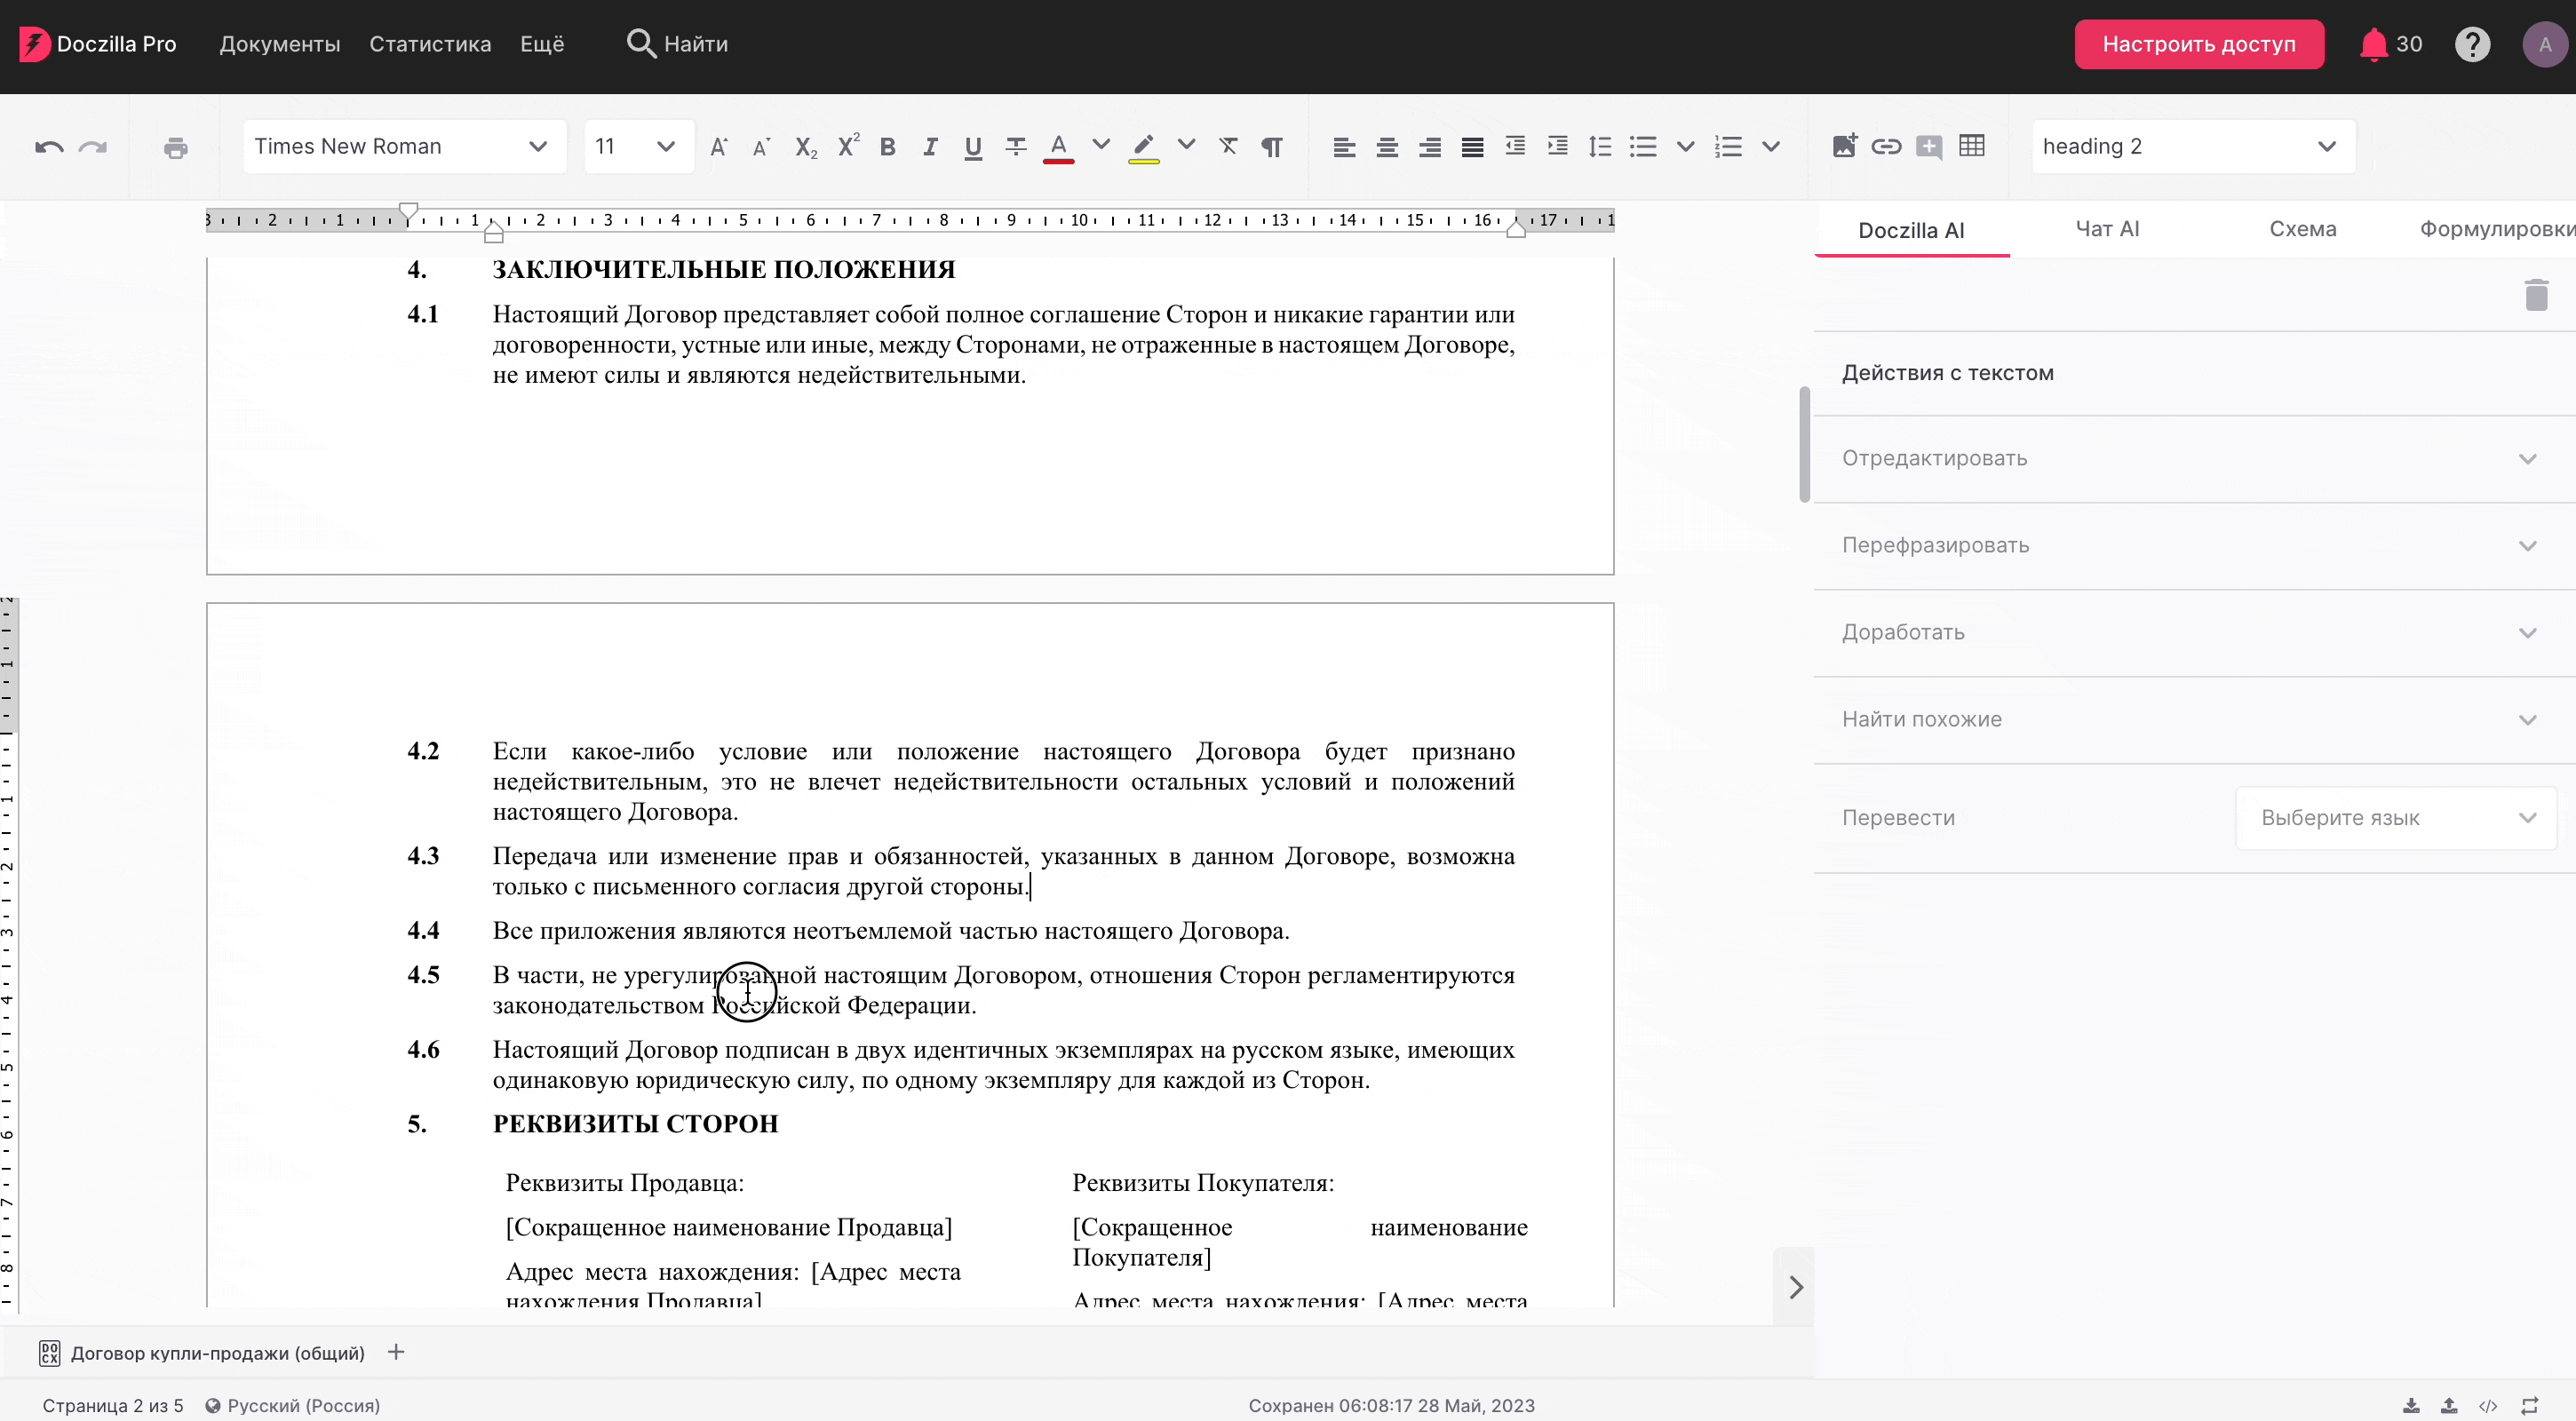The image size is (2576, 1421).
Task: Open the heading 2 style dropdown
Action: 2193,147
